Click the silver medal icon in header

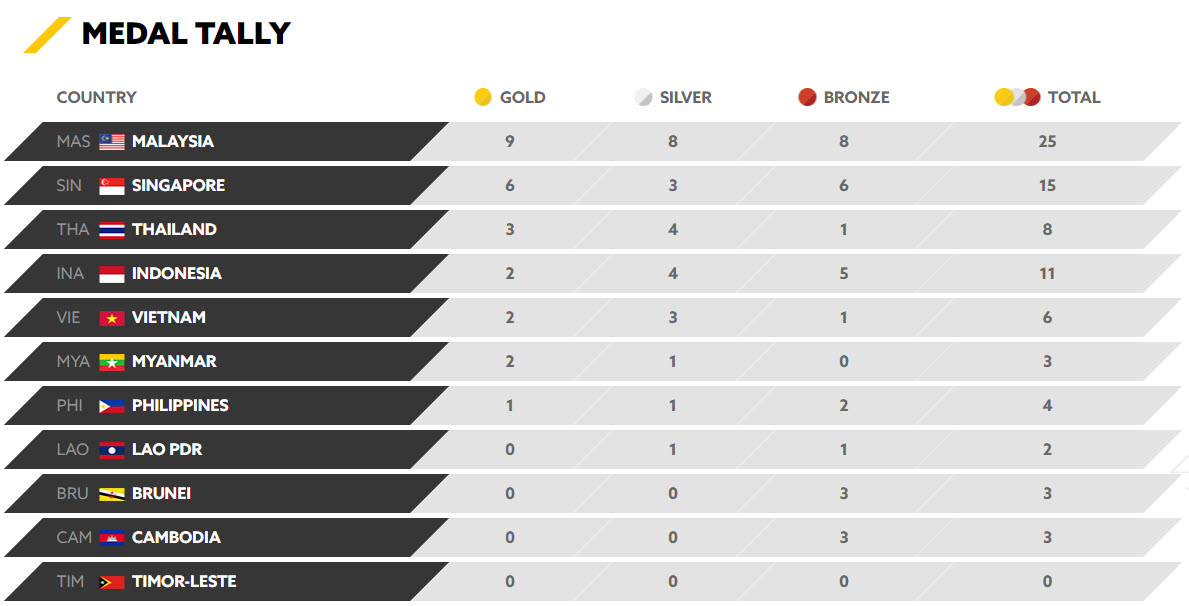[x=643, y=98]
